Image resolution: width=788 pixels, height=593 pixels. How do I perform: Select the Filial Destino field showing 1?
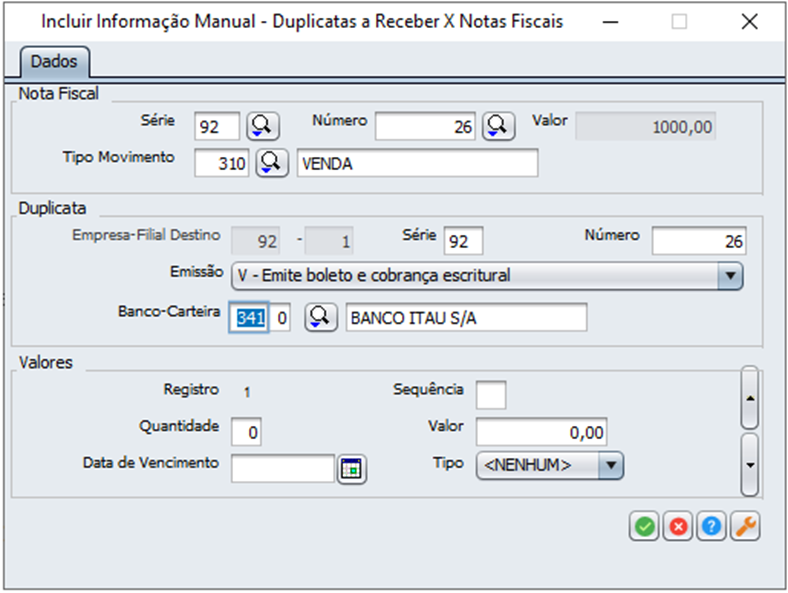(x=329, y=241)
